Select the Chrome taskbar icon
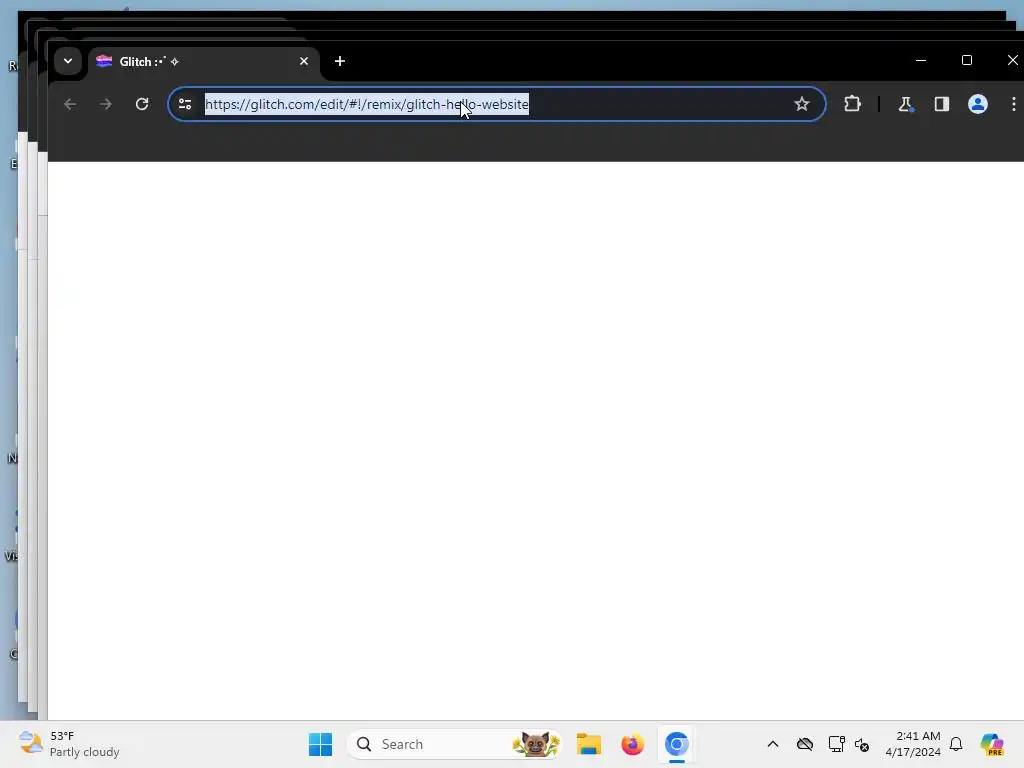The width and height of the screenshot is (1024, 768). [677, 744]
